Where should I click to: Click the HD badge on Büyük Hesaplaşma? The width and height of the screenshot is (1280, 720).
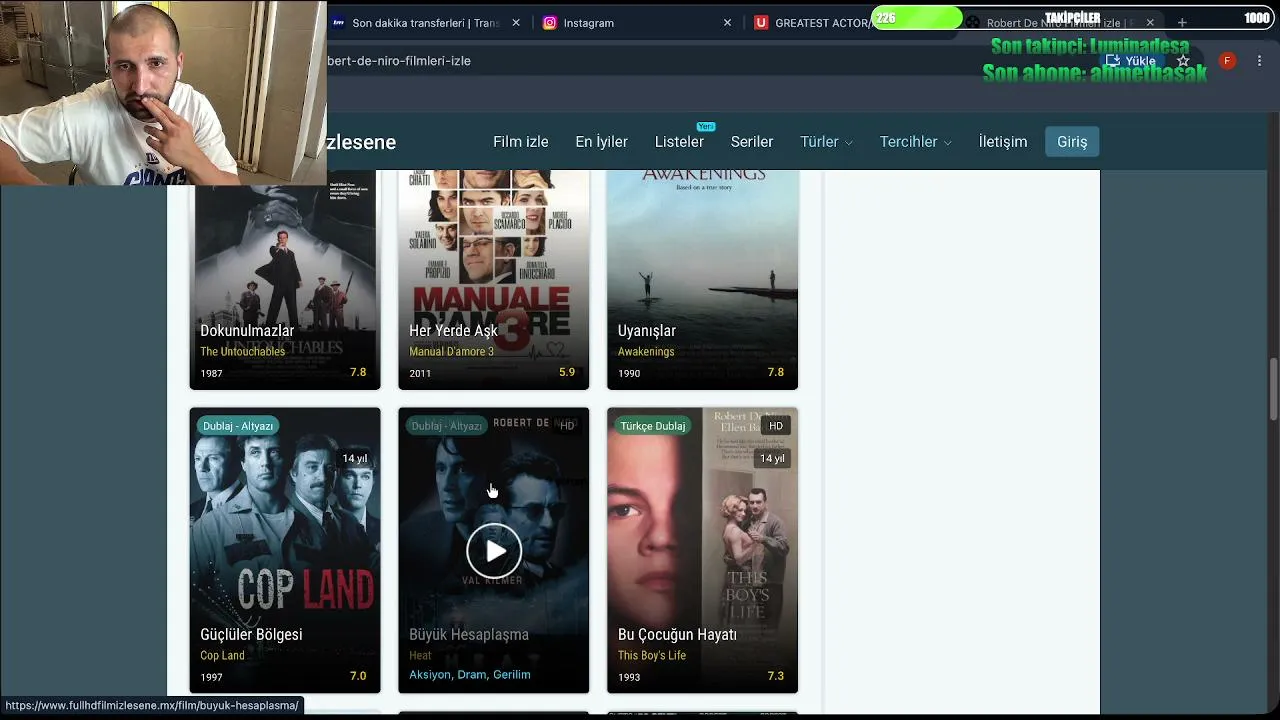click(567, 426)
